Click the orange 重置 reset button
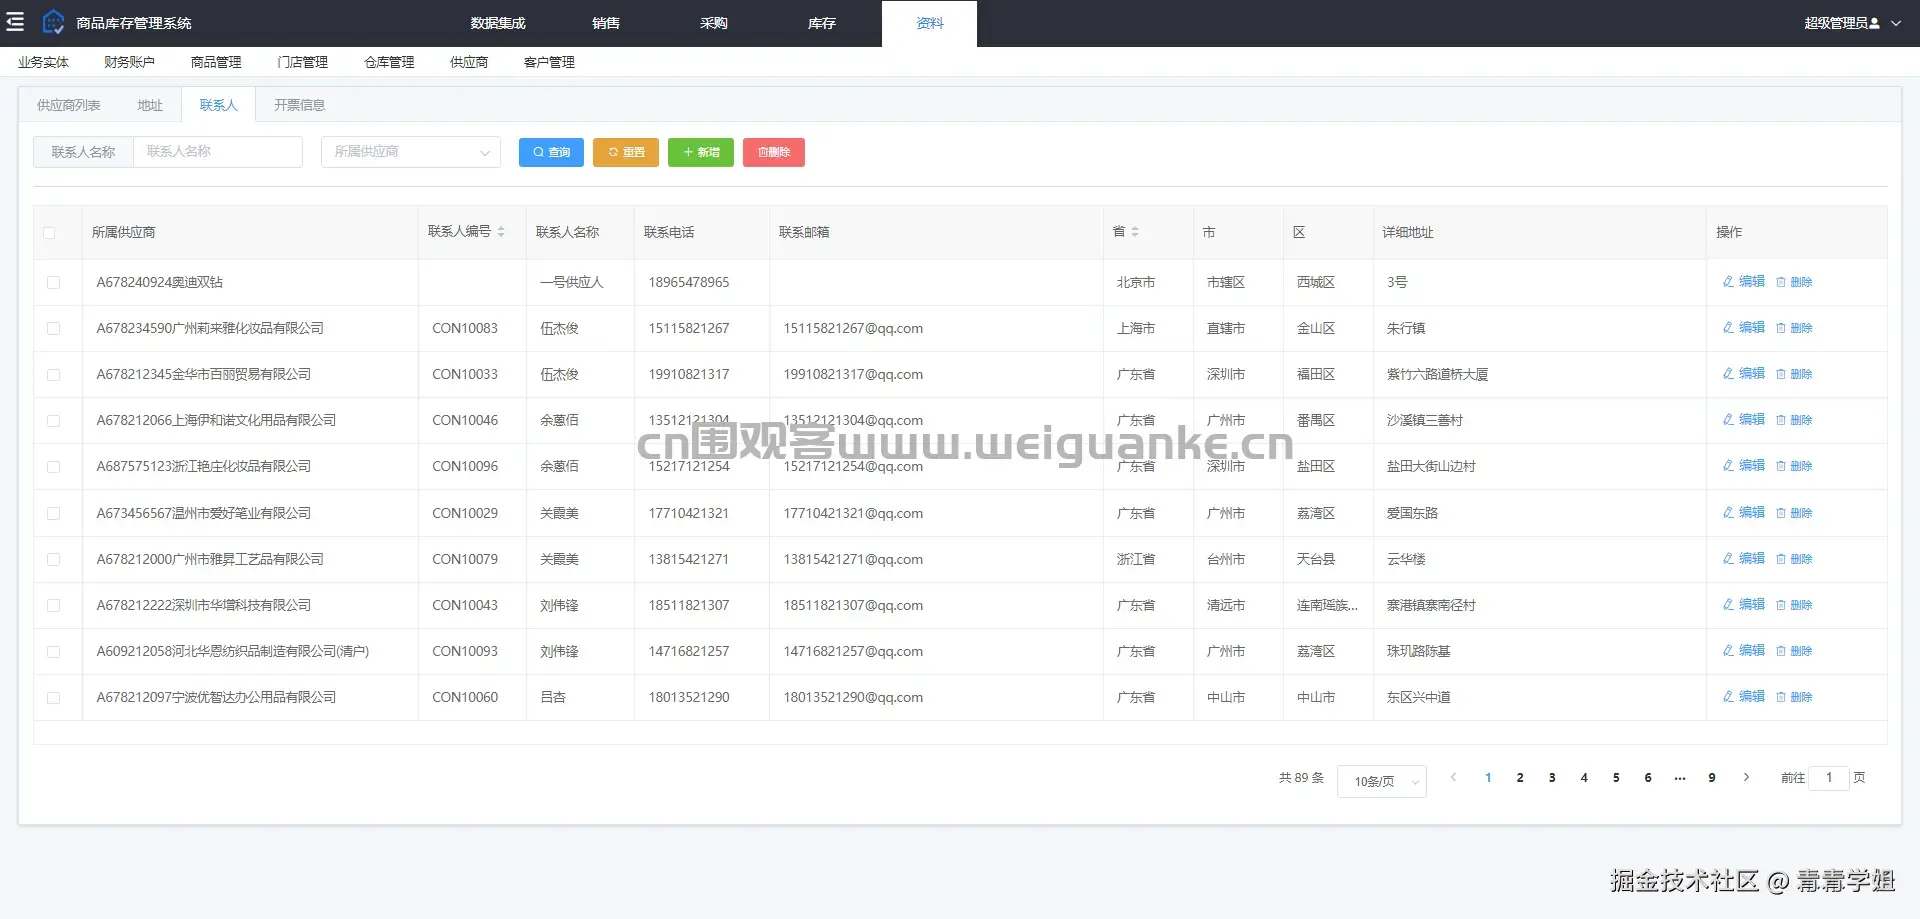 click(x=626, y=152)
